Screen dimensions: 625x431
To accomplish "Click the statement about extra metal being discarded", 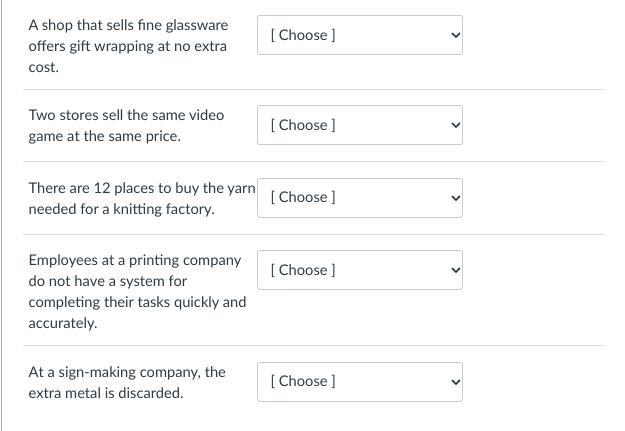I will click(x=127, y=382).
